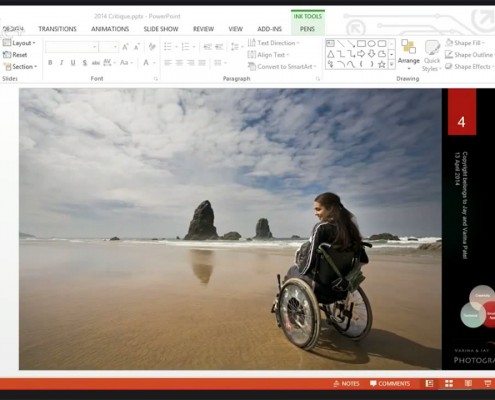The width and height of the screenshot is (495, 400).
Task: Choose the 5-Point Star shape
Action: pyautogui.click(x=382, y=64)
